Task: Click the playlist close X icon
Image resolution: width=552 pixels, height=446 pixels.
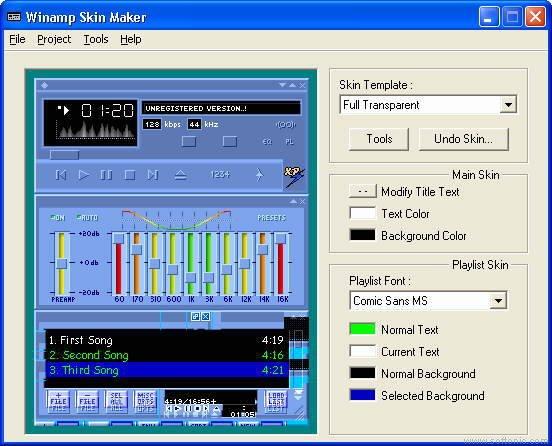Action: pyautogui.click(x=206, y=316)
